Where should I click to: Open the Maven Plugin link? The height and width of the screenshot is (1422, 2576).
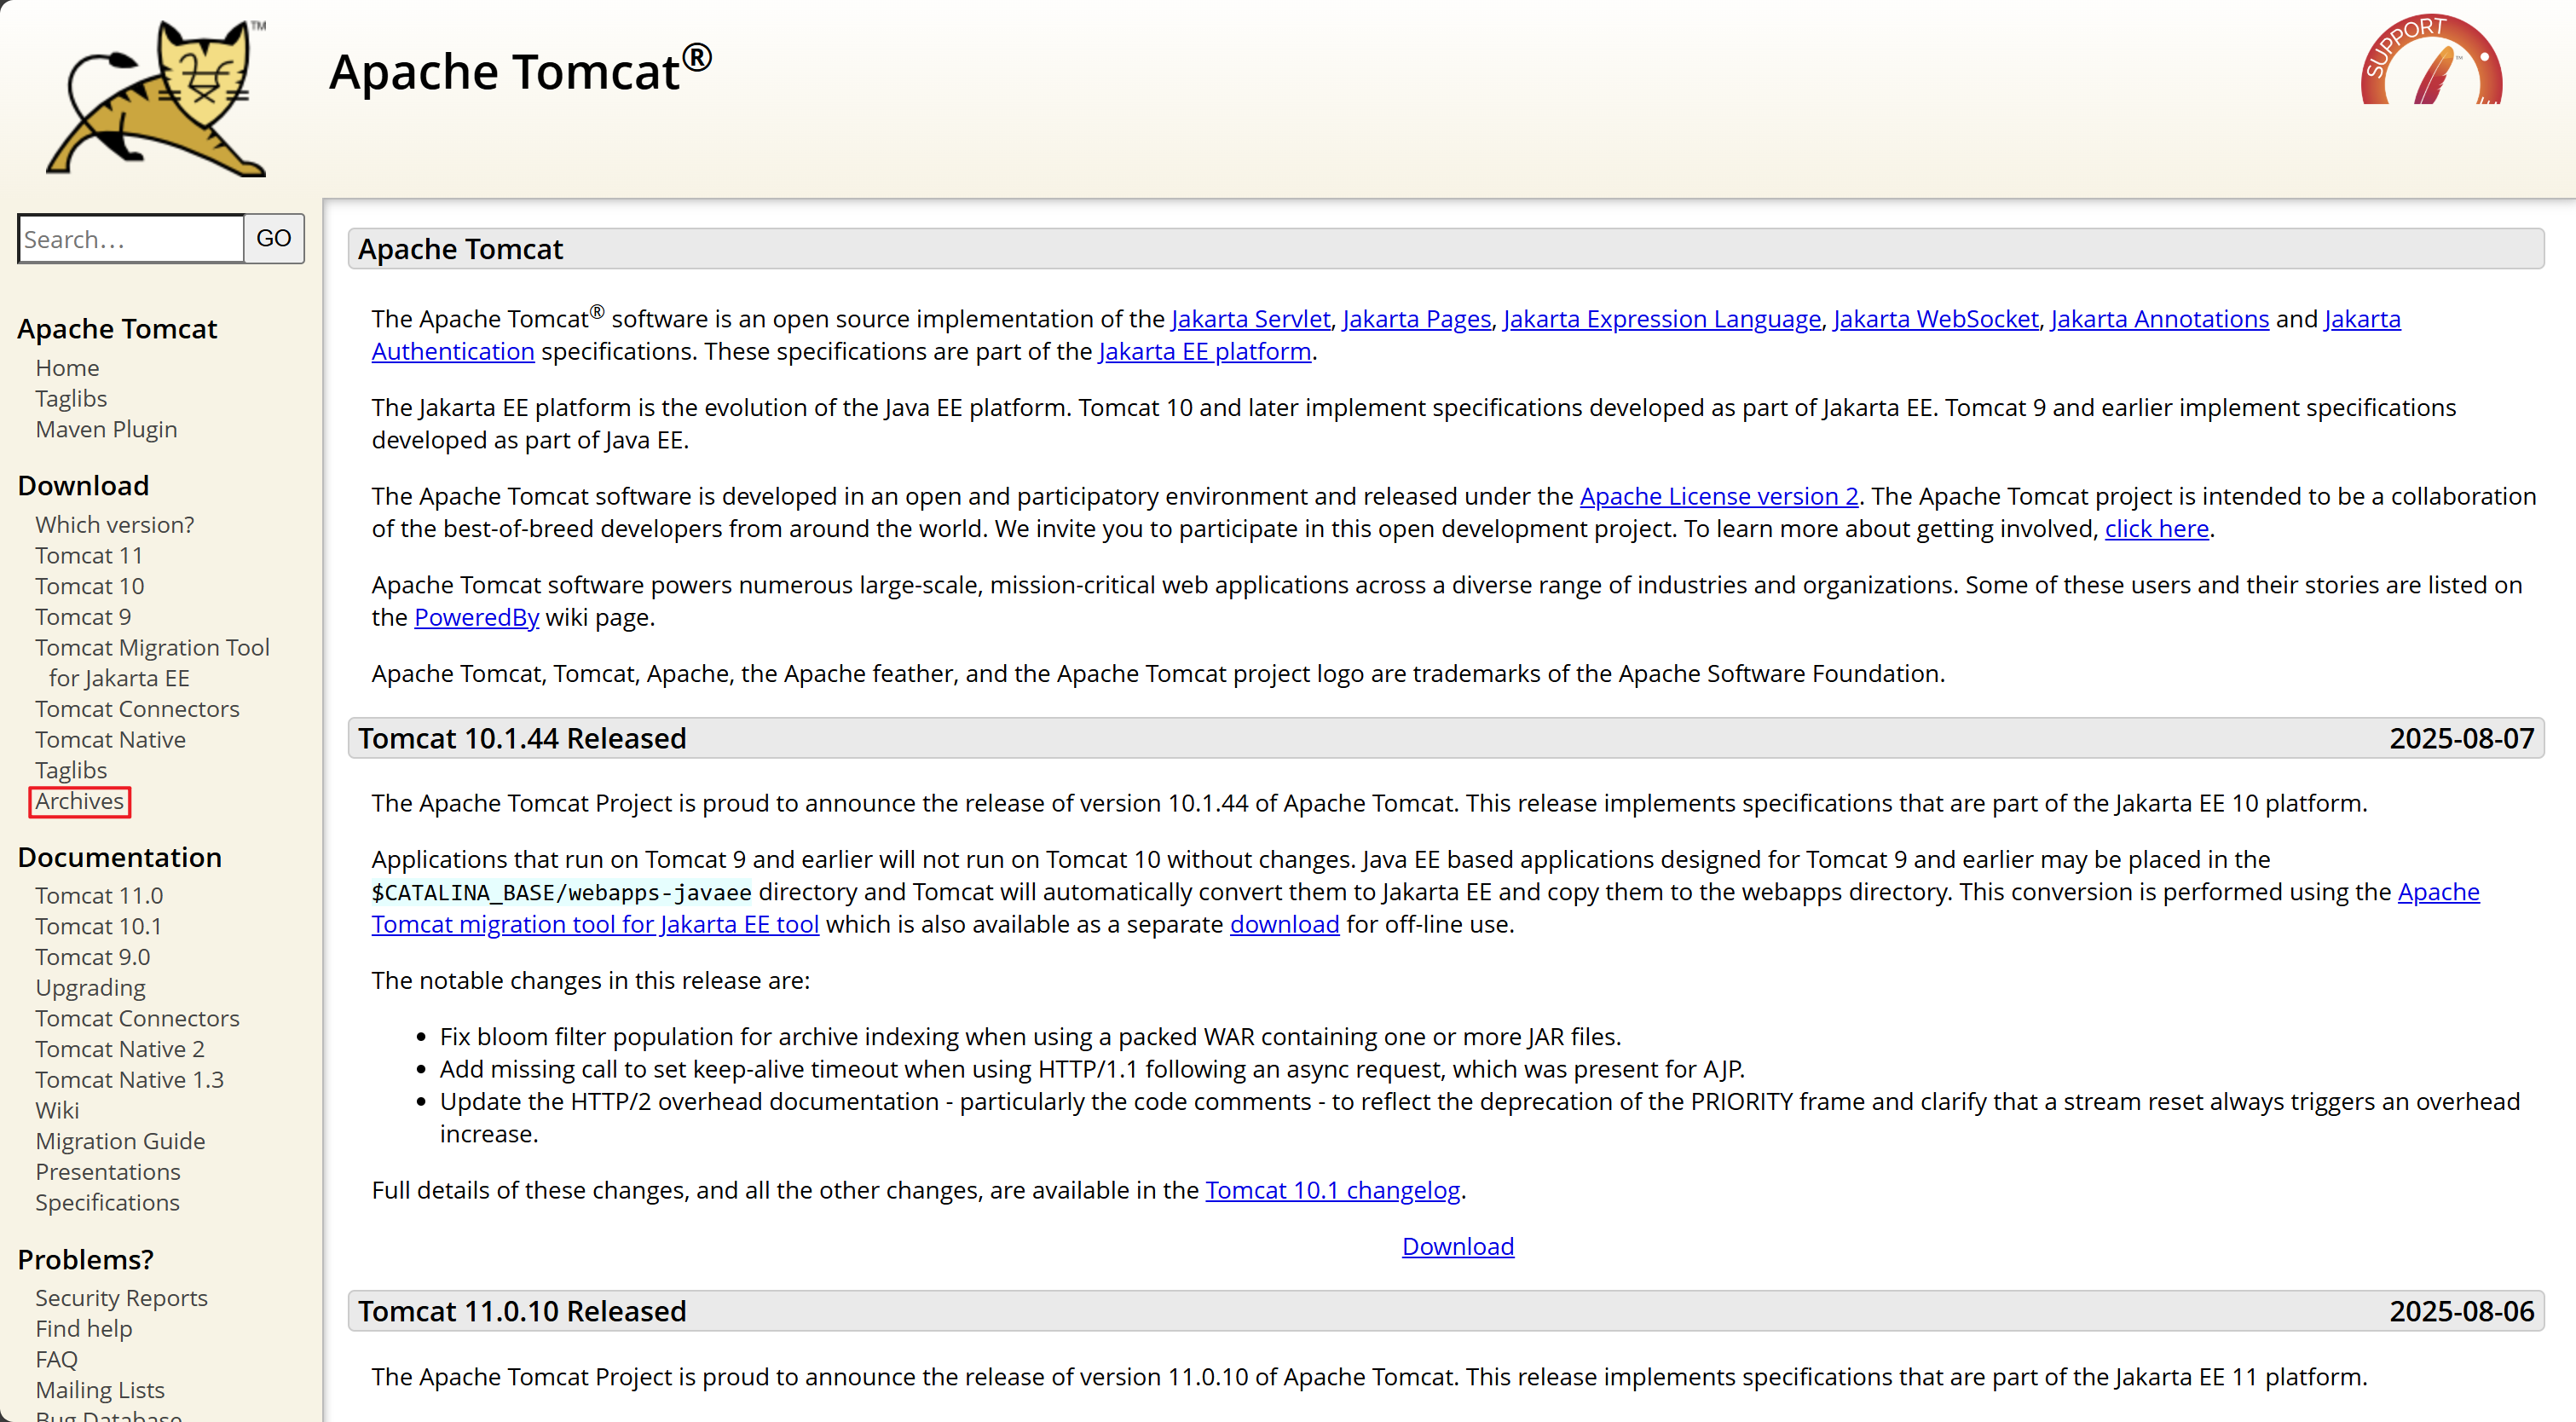(x=106, y=429)
